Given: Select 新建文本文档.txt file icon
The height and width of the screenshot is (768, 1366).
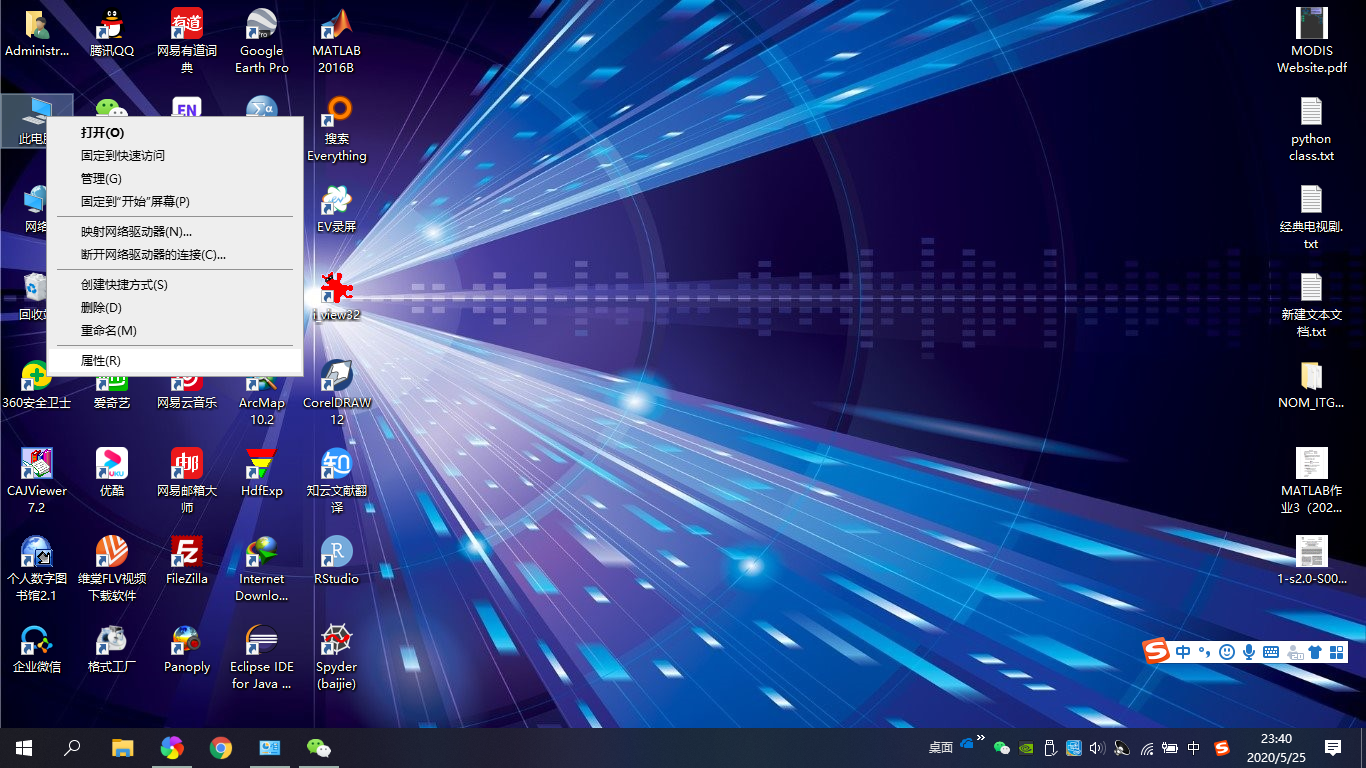Looking at the screenshot, I should (1311, 305).
